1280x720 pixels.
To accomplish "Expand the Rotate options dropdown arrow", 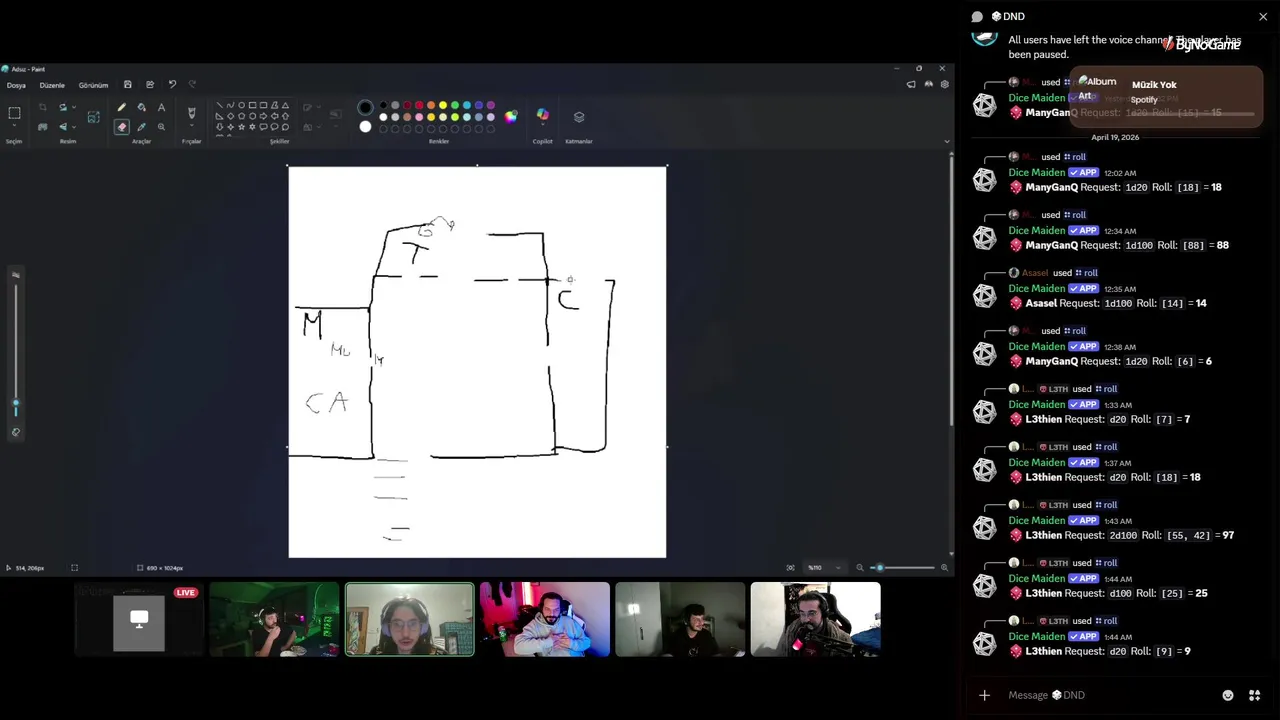I will click(74, 107).
